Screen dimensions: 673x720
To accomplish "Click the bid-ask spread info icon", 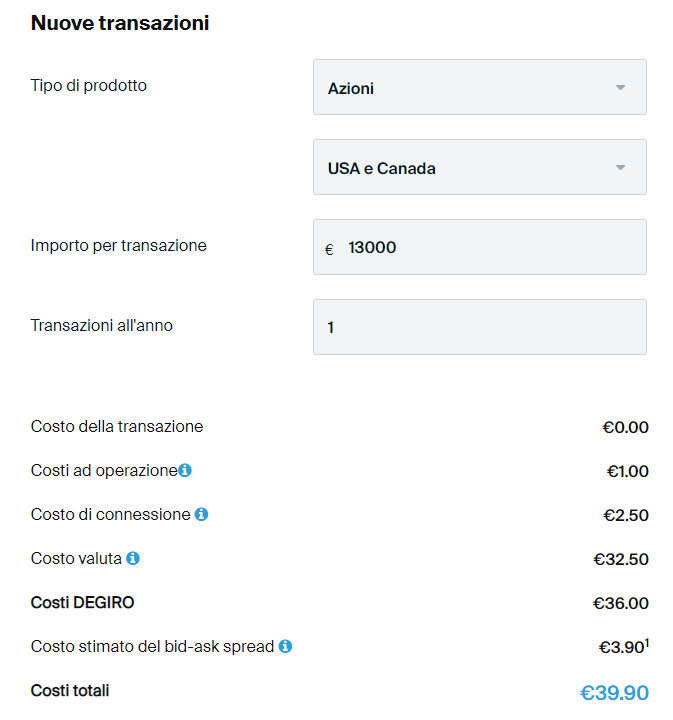I will (285, 646).
